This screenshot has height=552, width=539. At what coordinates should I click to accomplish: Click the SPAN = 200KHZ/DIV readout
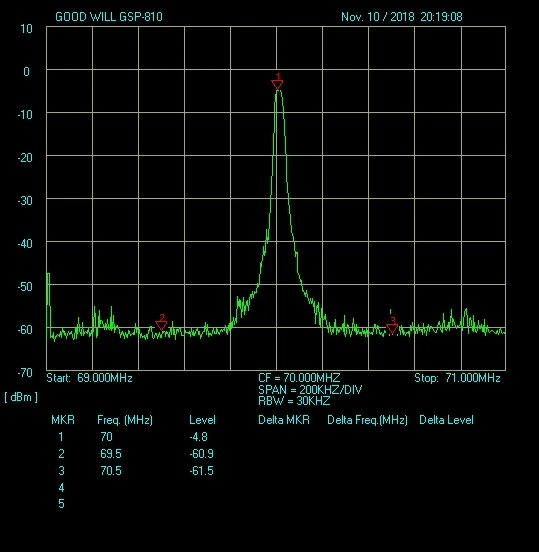tap(310, 390)
